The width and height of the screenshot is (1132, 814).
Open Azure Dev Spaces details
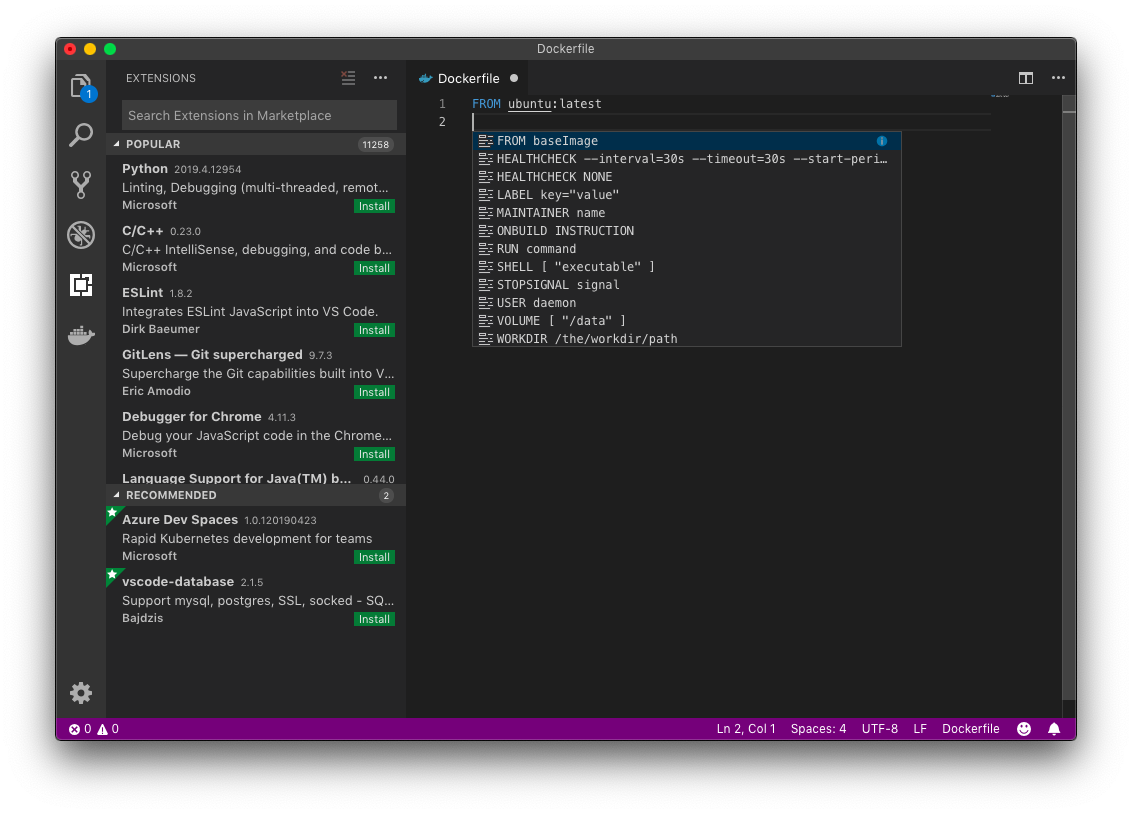256,538
